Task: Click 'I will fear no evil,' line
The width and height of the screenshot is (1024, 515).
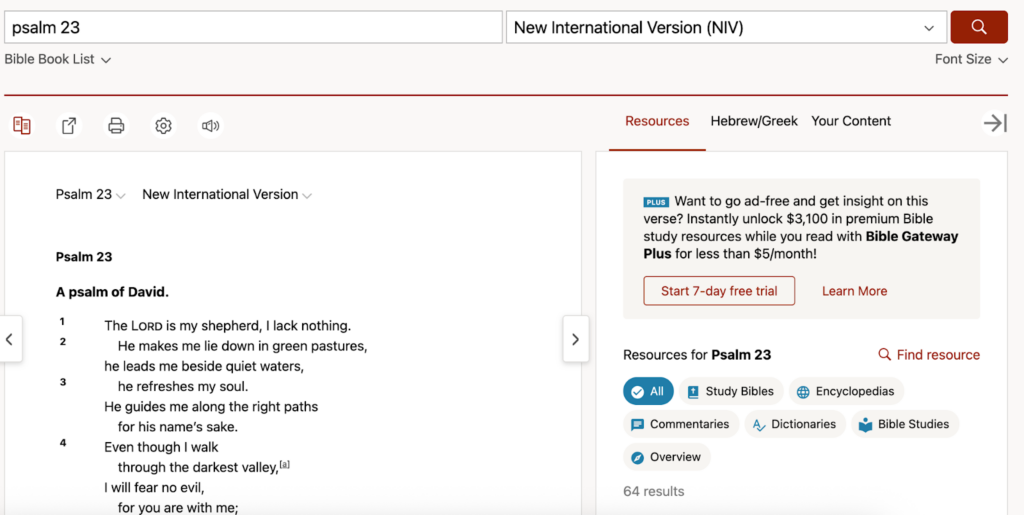Action: click(154, 488)
